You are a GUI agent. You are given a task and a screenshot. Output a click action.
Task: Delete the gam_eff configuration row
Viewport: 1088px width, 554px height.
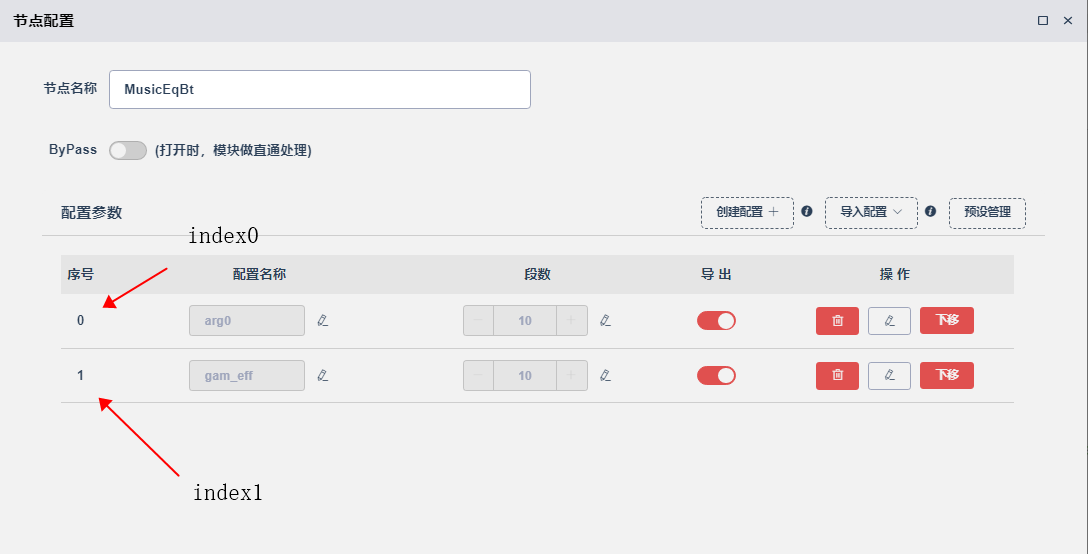pyautogui.click(x=837, y=376)
